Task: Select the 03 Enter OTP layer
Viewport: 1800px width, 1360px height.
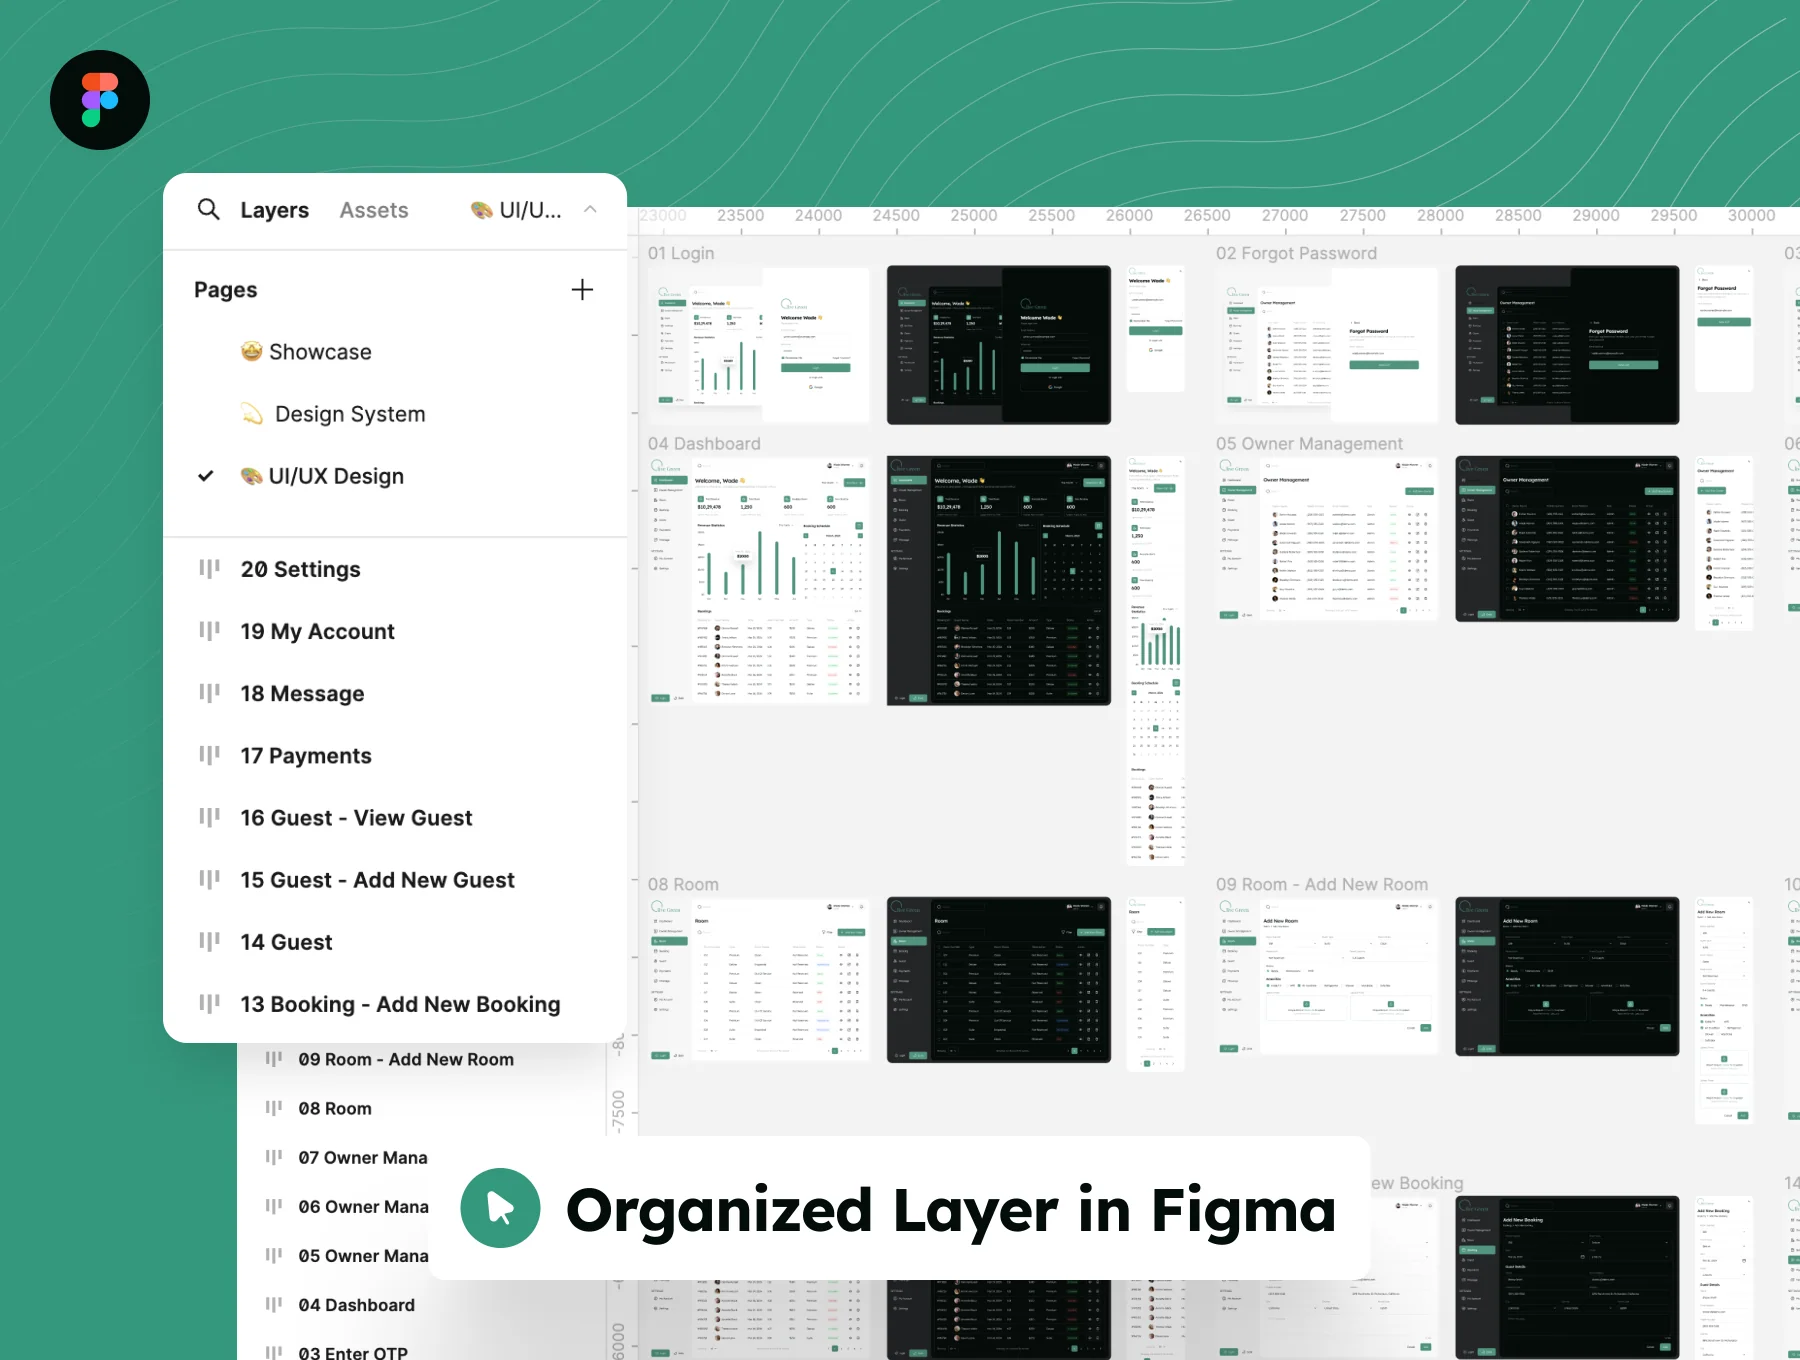Action: 353,1353
